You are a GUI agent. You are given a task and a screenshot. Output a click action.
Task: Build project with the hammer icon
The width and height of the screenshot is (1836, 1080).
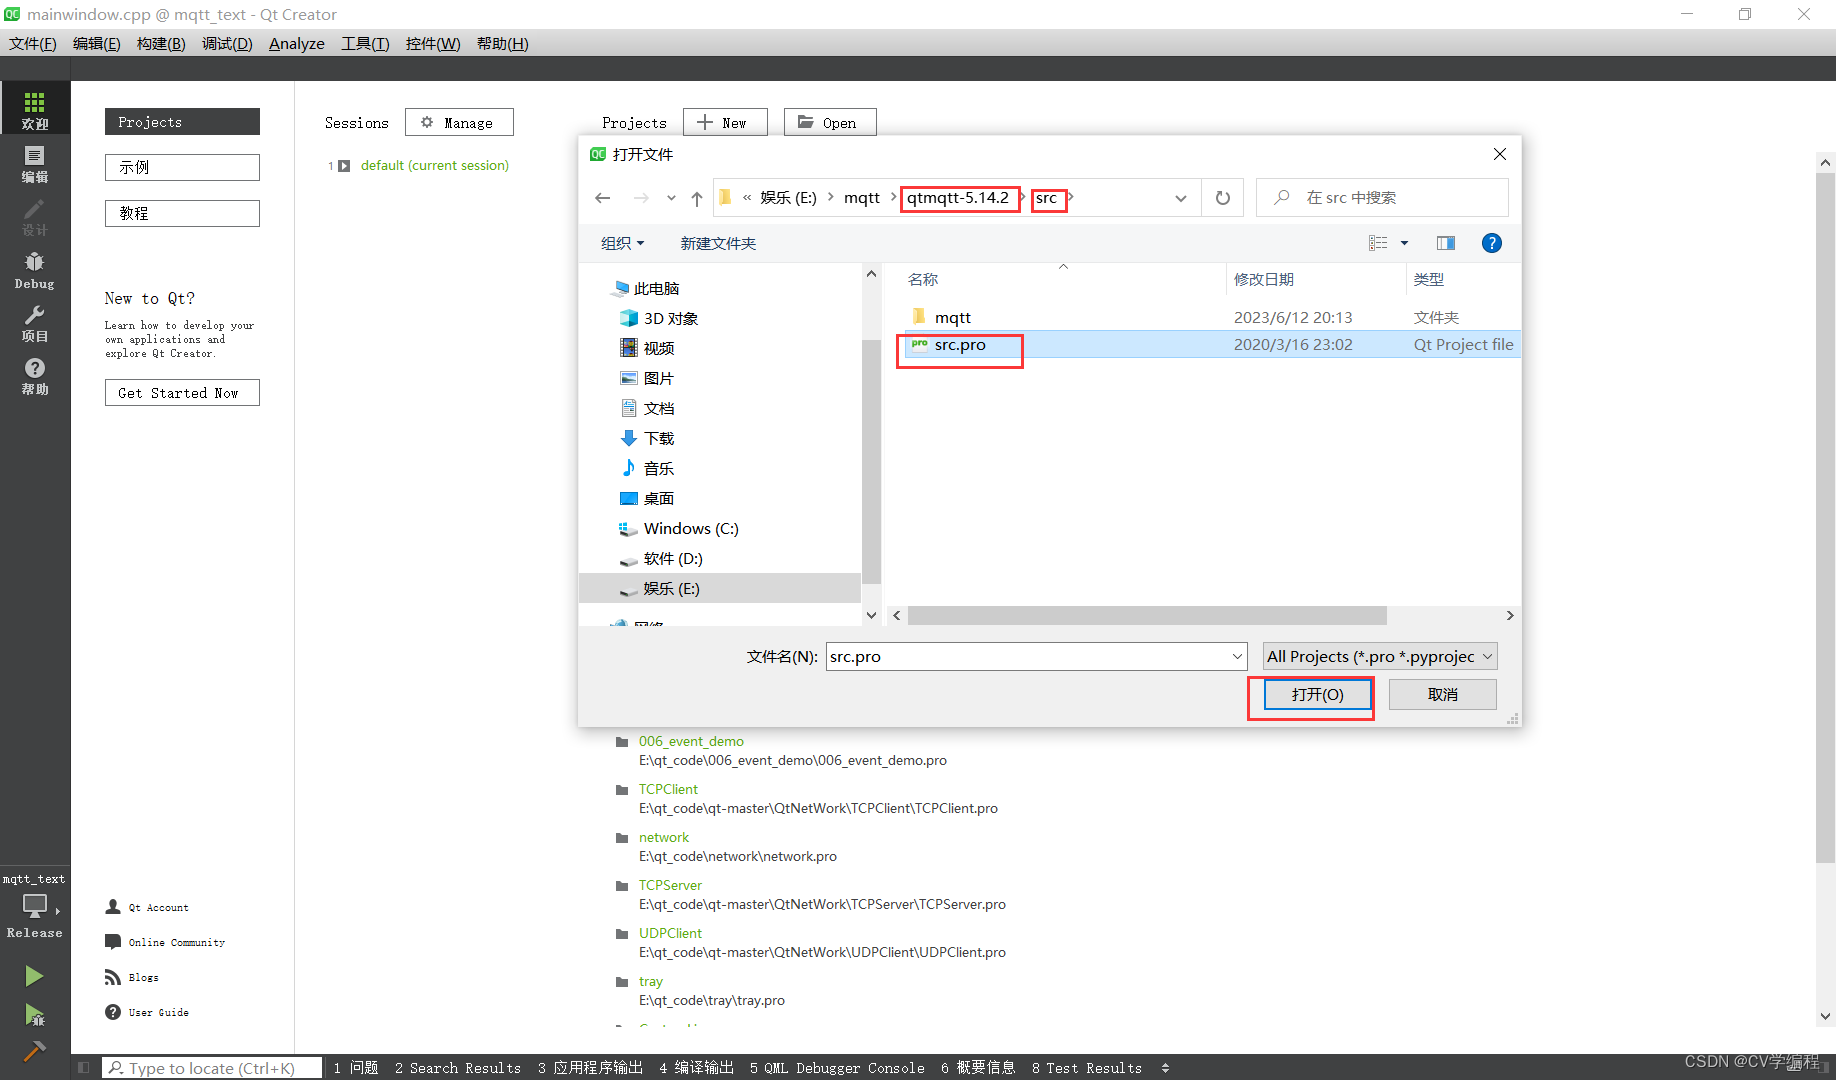(34, 1051)
